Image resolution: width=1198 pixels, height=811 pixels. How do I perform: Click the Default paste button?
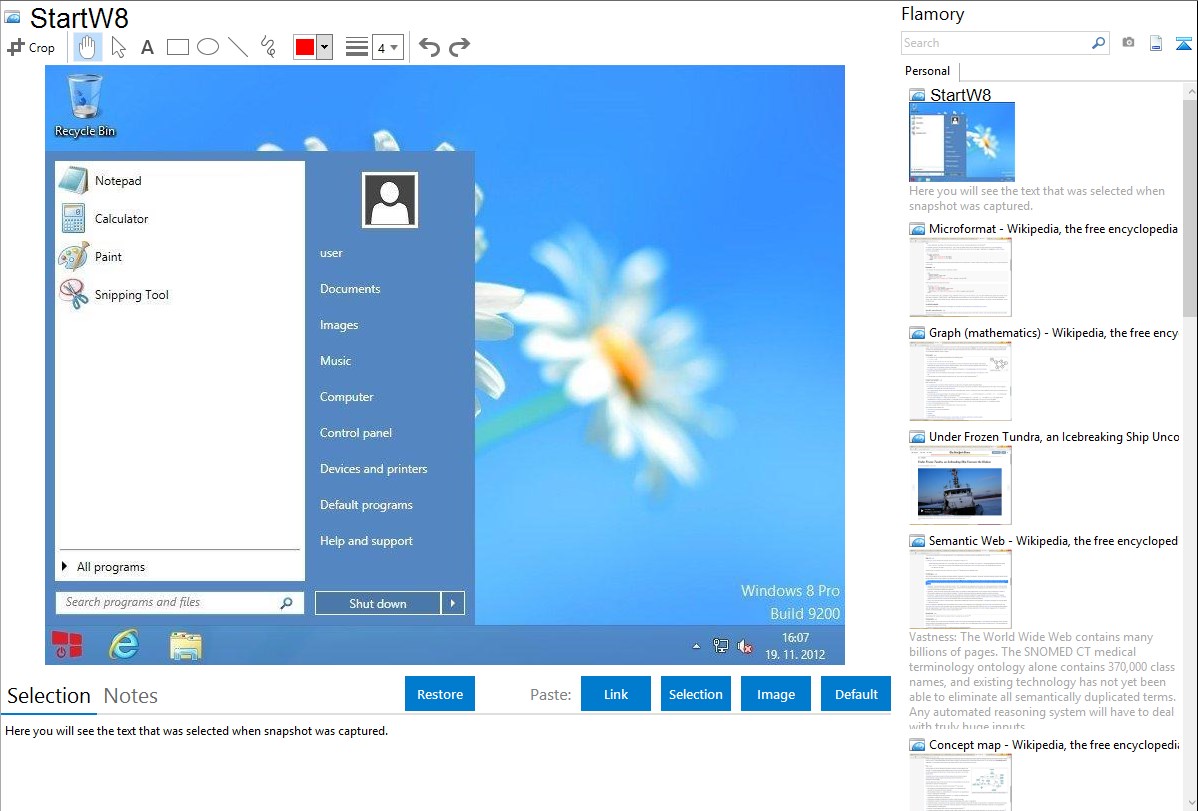[x=856, y=694]
